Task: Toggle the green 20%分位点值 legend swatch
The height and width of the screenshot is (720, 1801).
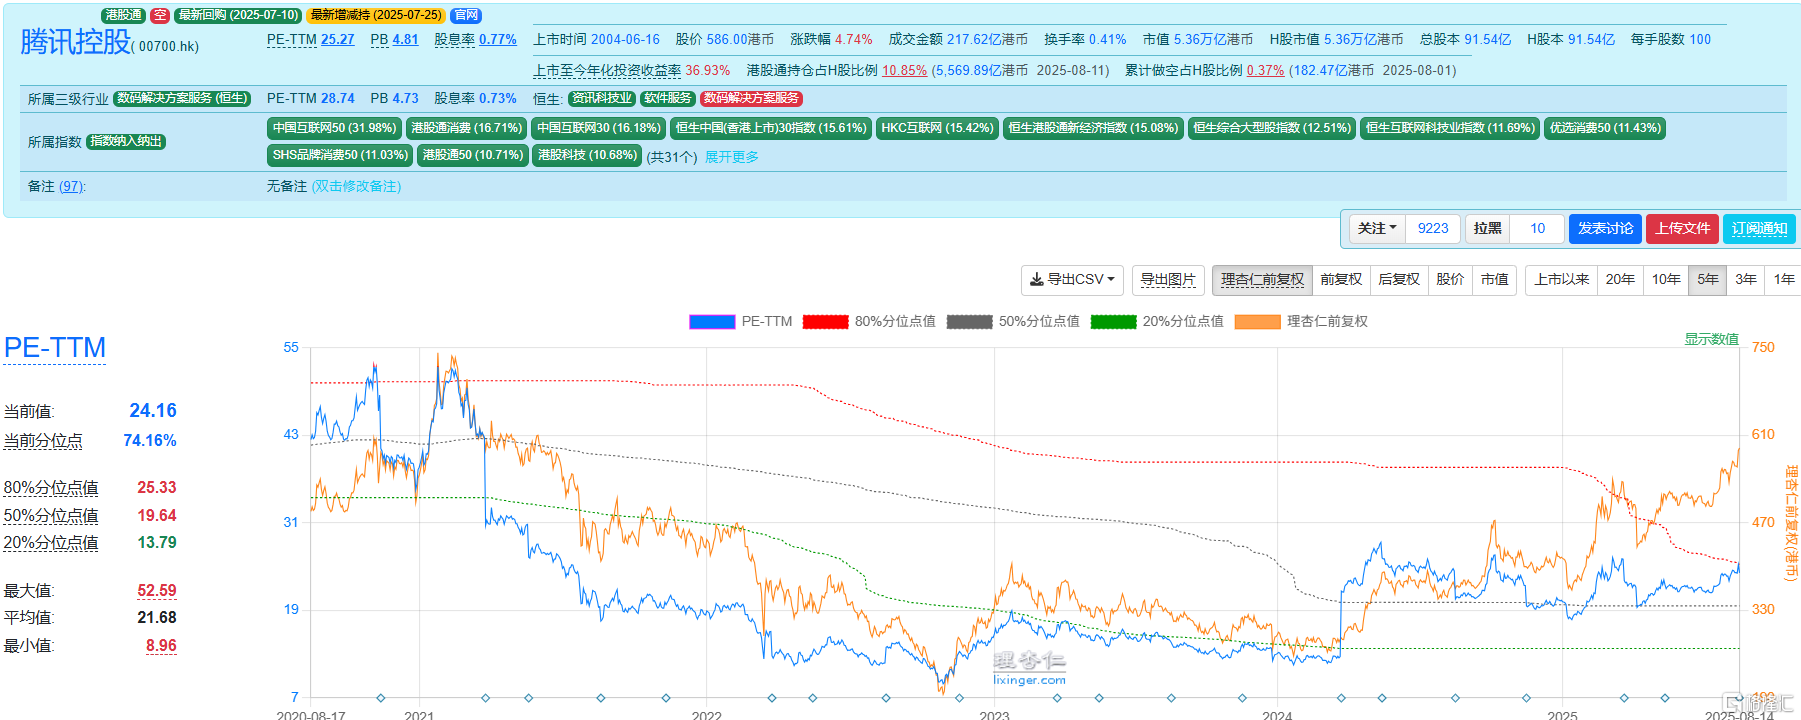Action: 1113,322
